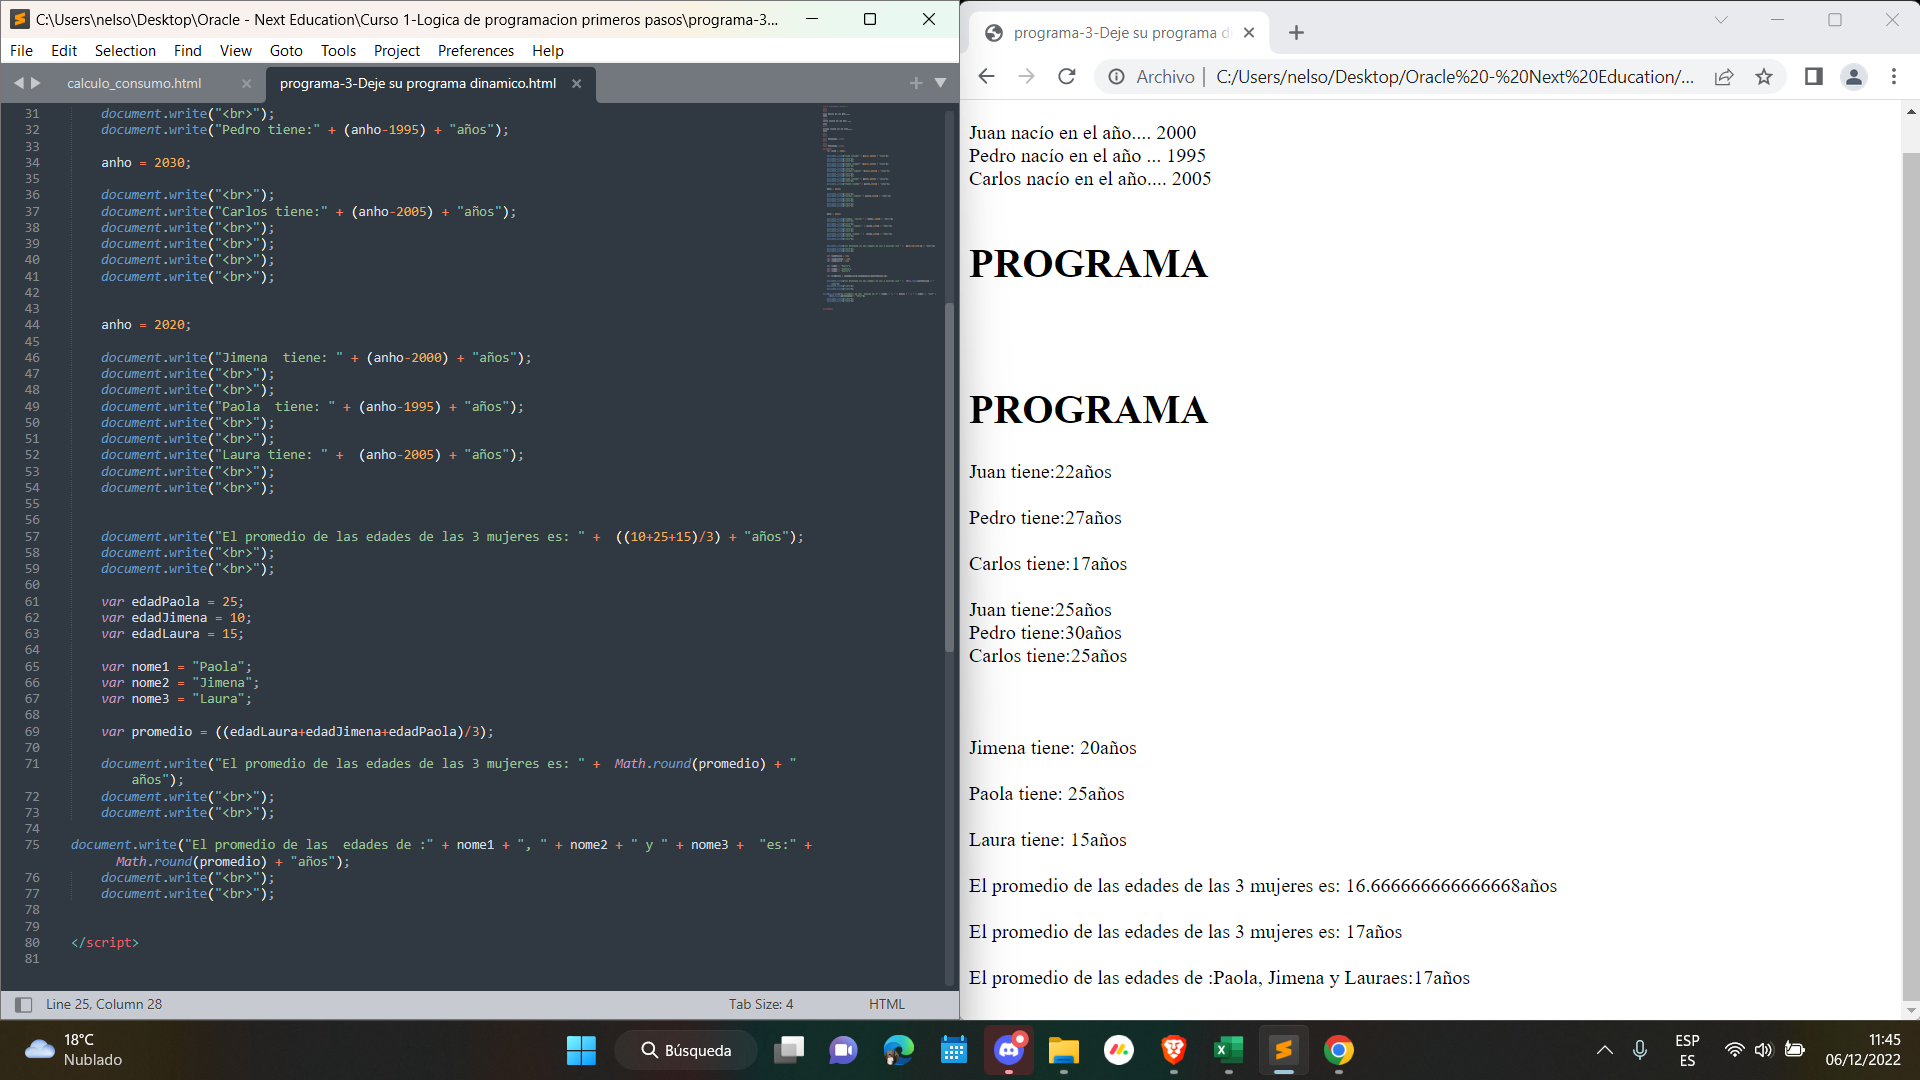This screenshot has width=1920, height=1080.
Task: Open the Calendar app on taskbar
Action: (x=954, y=1050)
